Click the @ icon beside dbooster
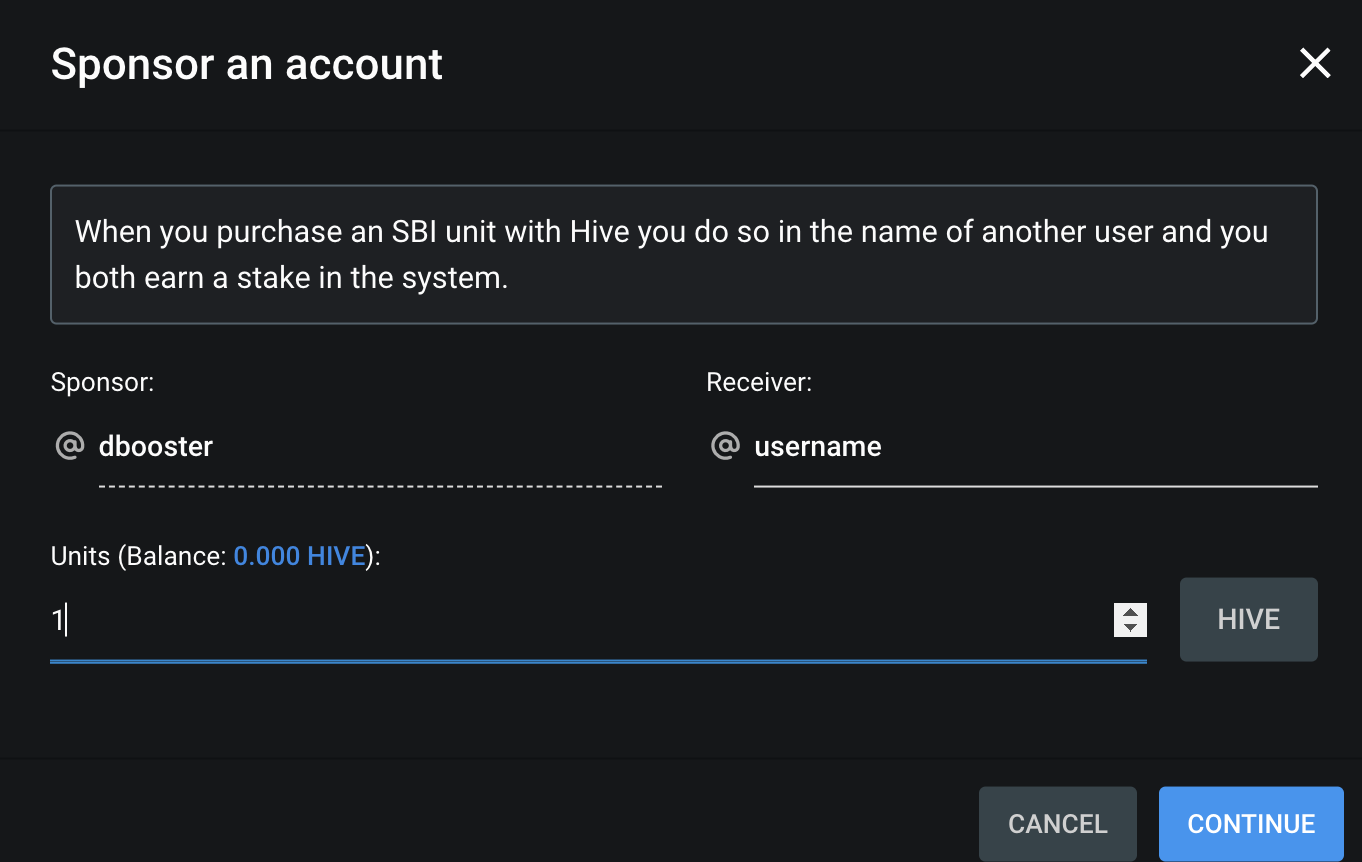This screenshot has height=862, width=1362. (69, 445)
